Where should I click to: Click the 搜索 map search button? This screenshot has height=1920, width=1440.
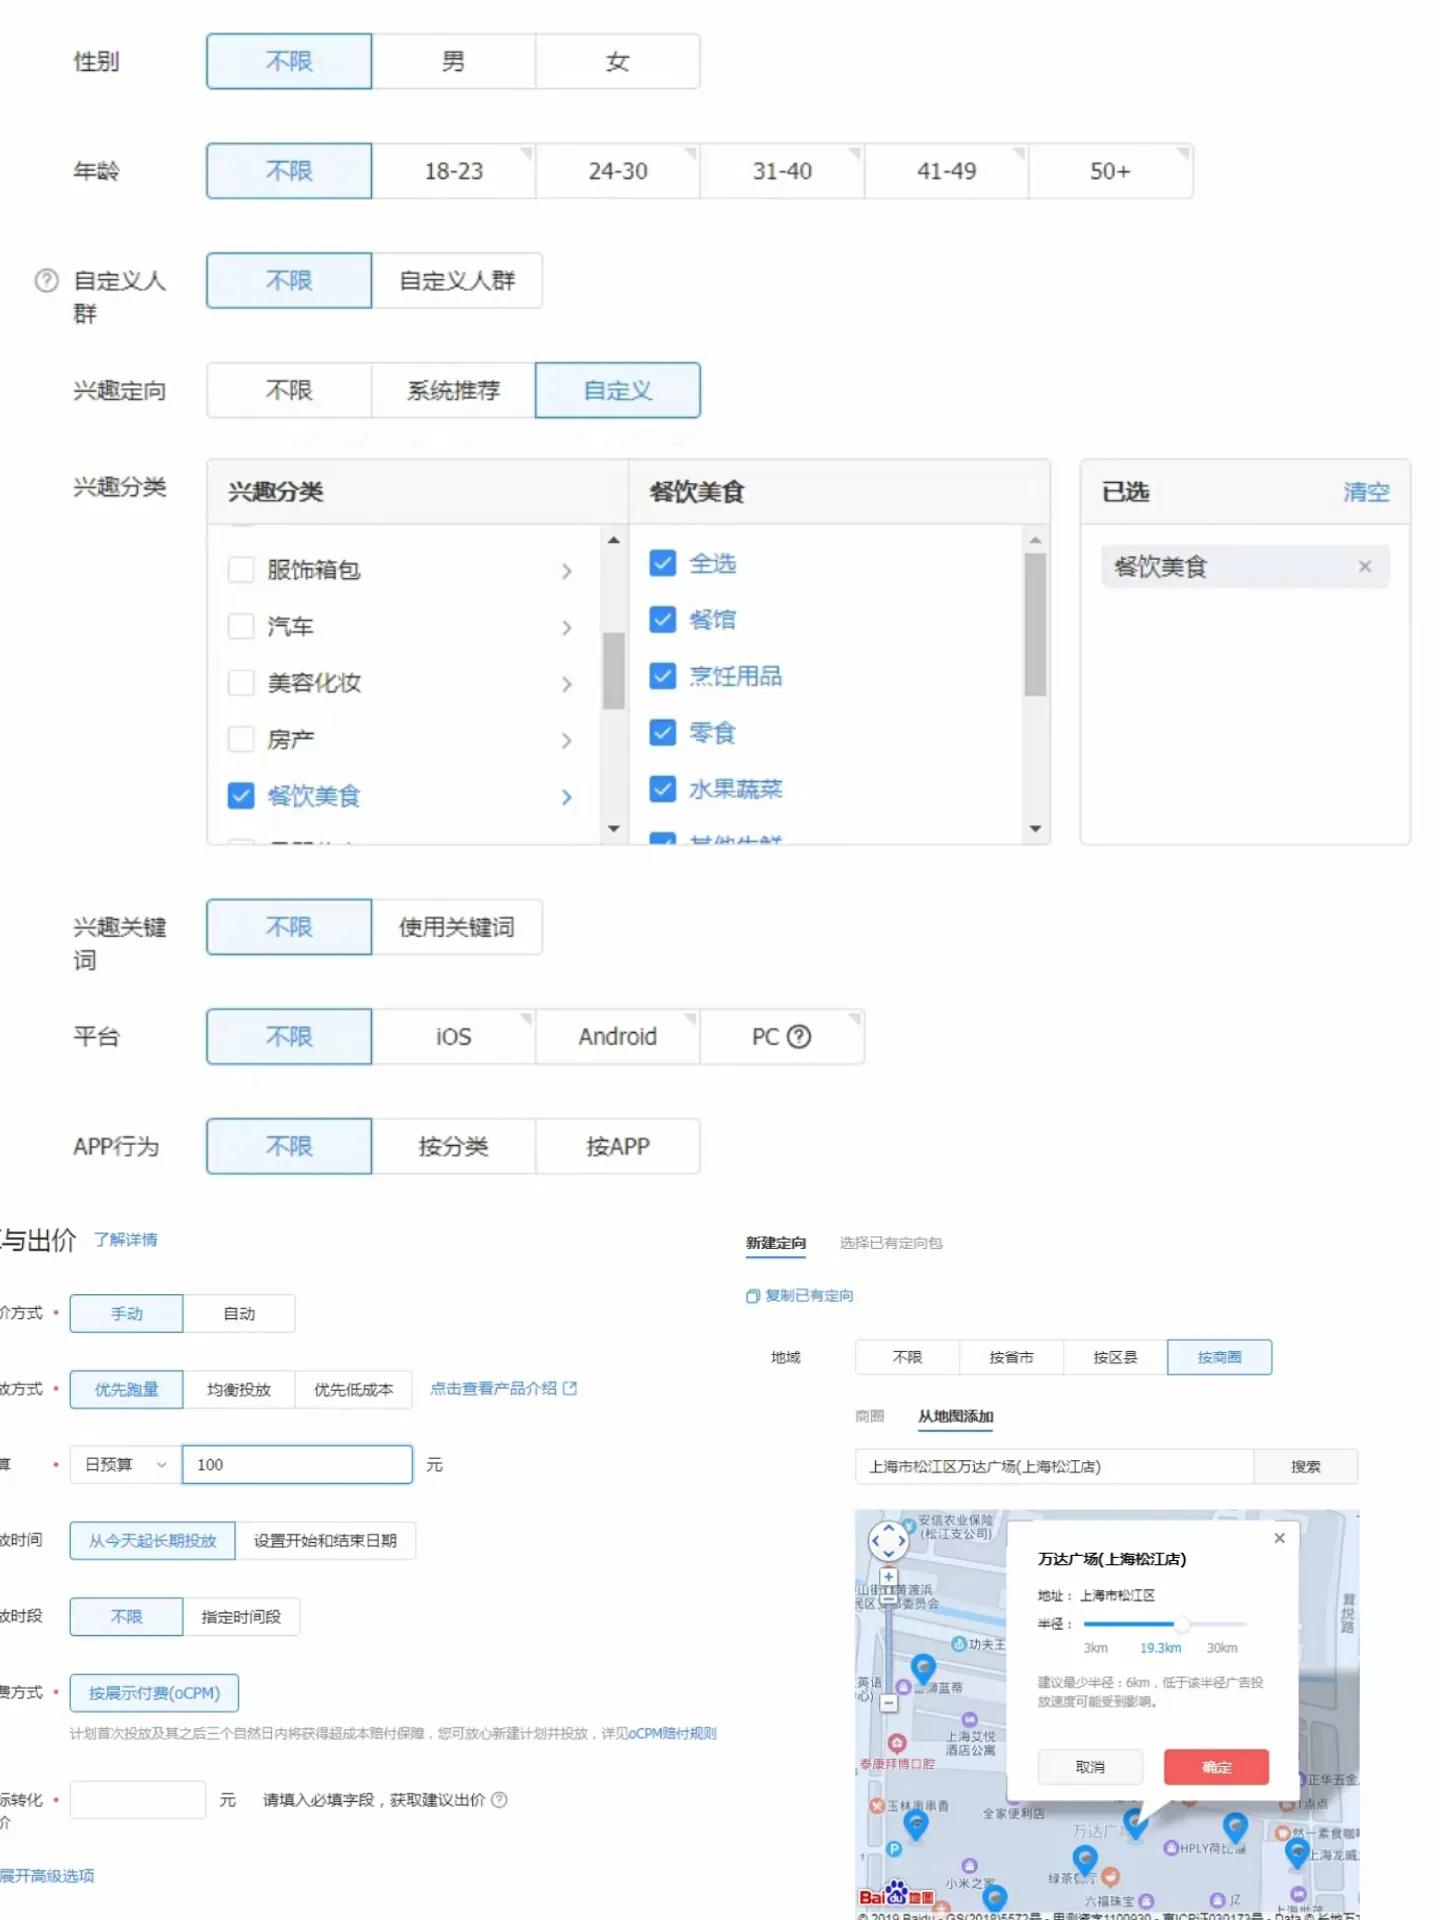1306,1467
